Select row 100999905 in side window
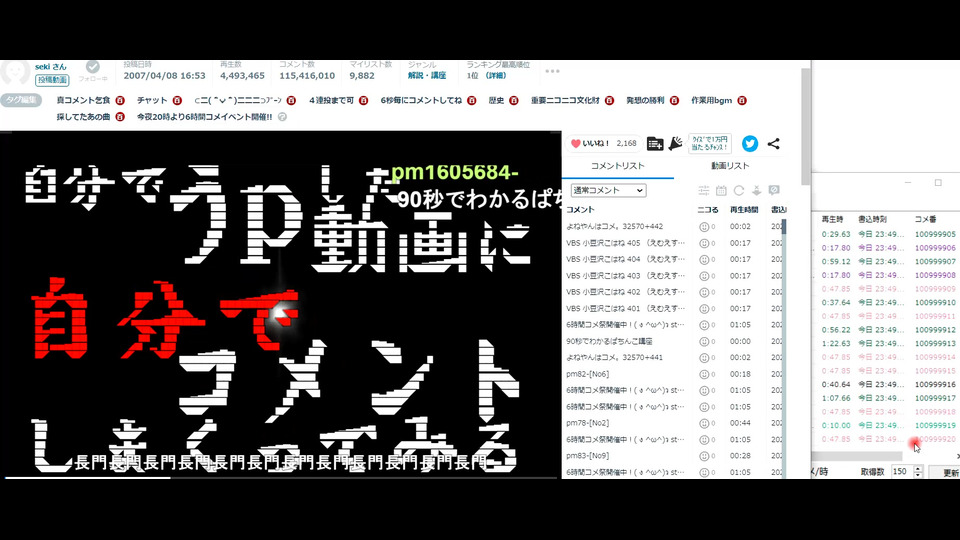 coord(885,234)
